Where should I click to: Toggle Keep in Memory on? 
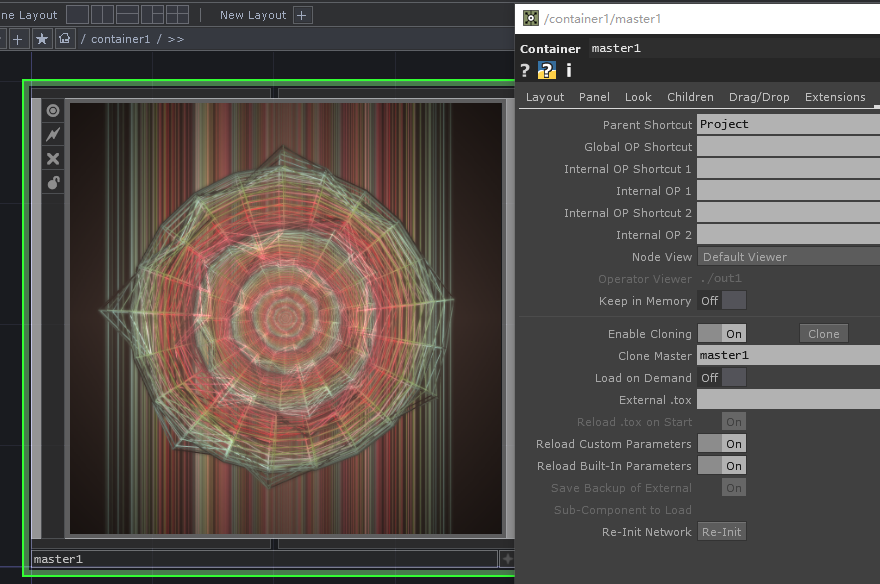[722, 301]
